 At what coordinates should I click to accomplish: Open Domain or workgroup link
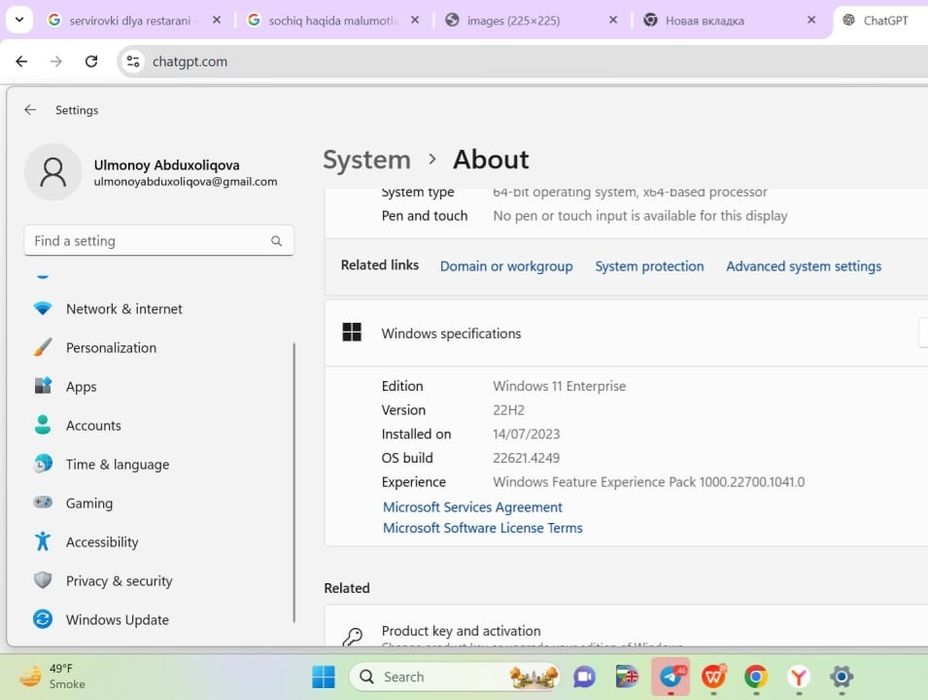(x=506, y=266)
